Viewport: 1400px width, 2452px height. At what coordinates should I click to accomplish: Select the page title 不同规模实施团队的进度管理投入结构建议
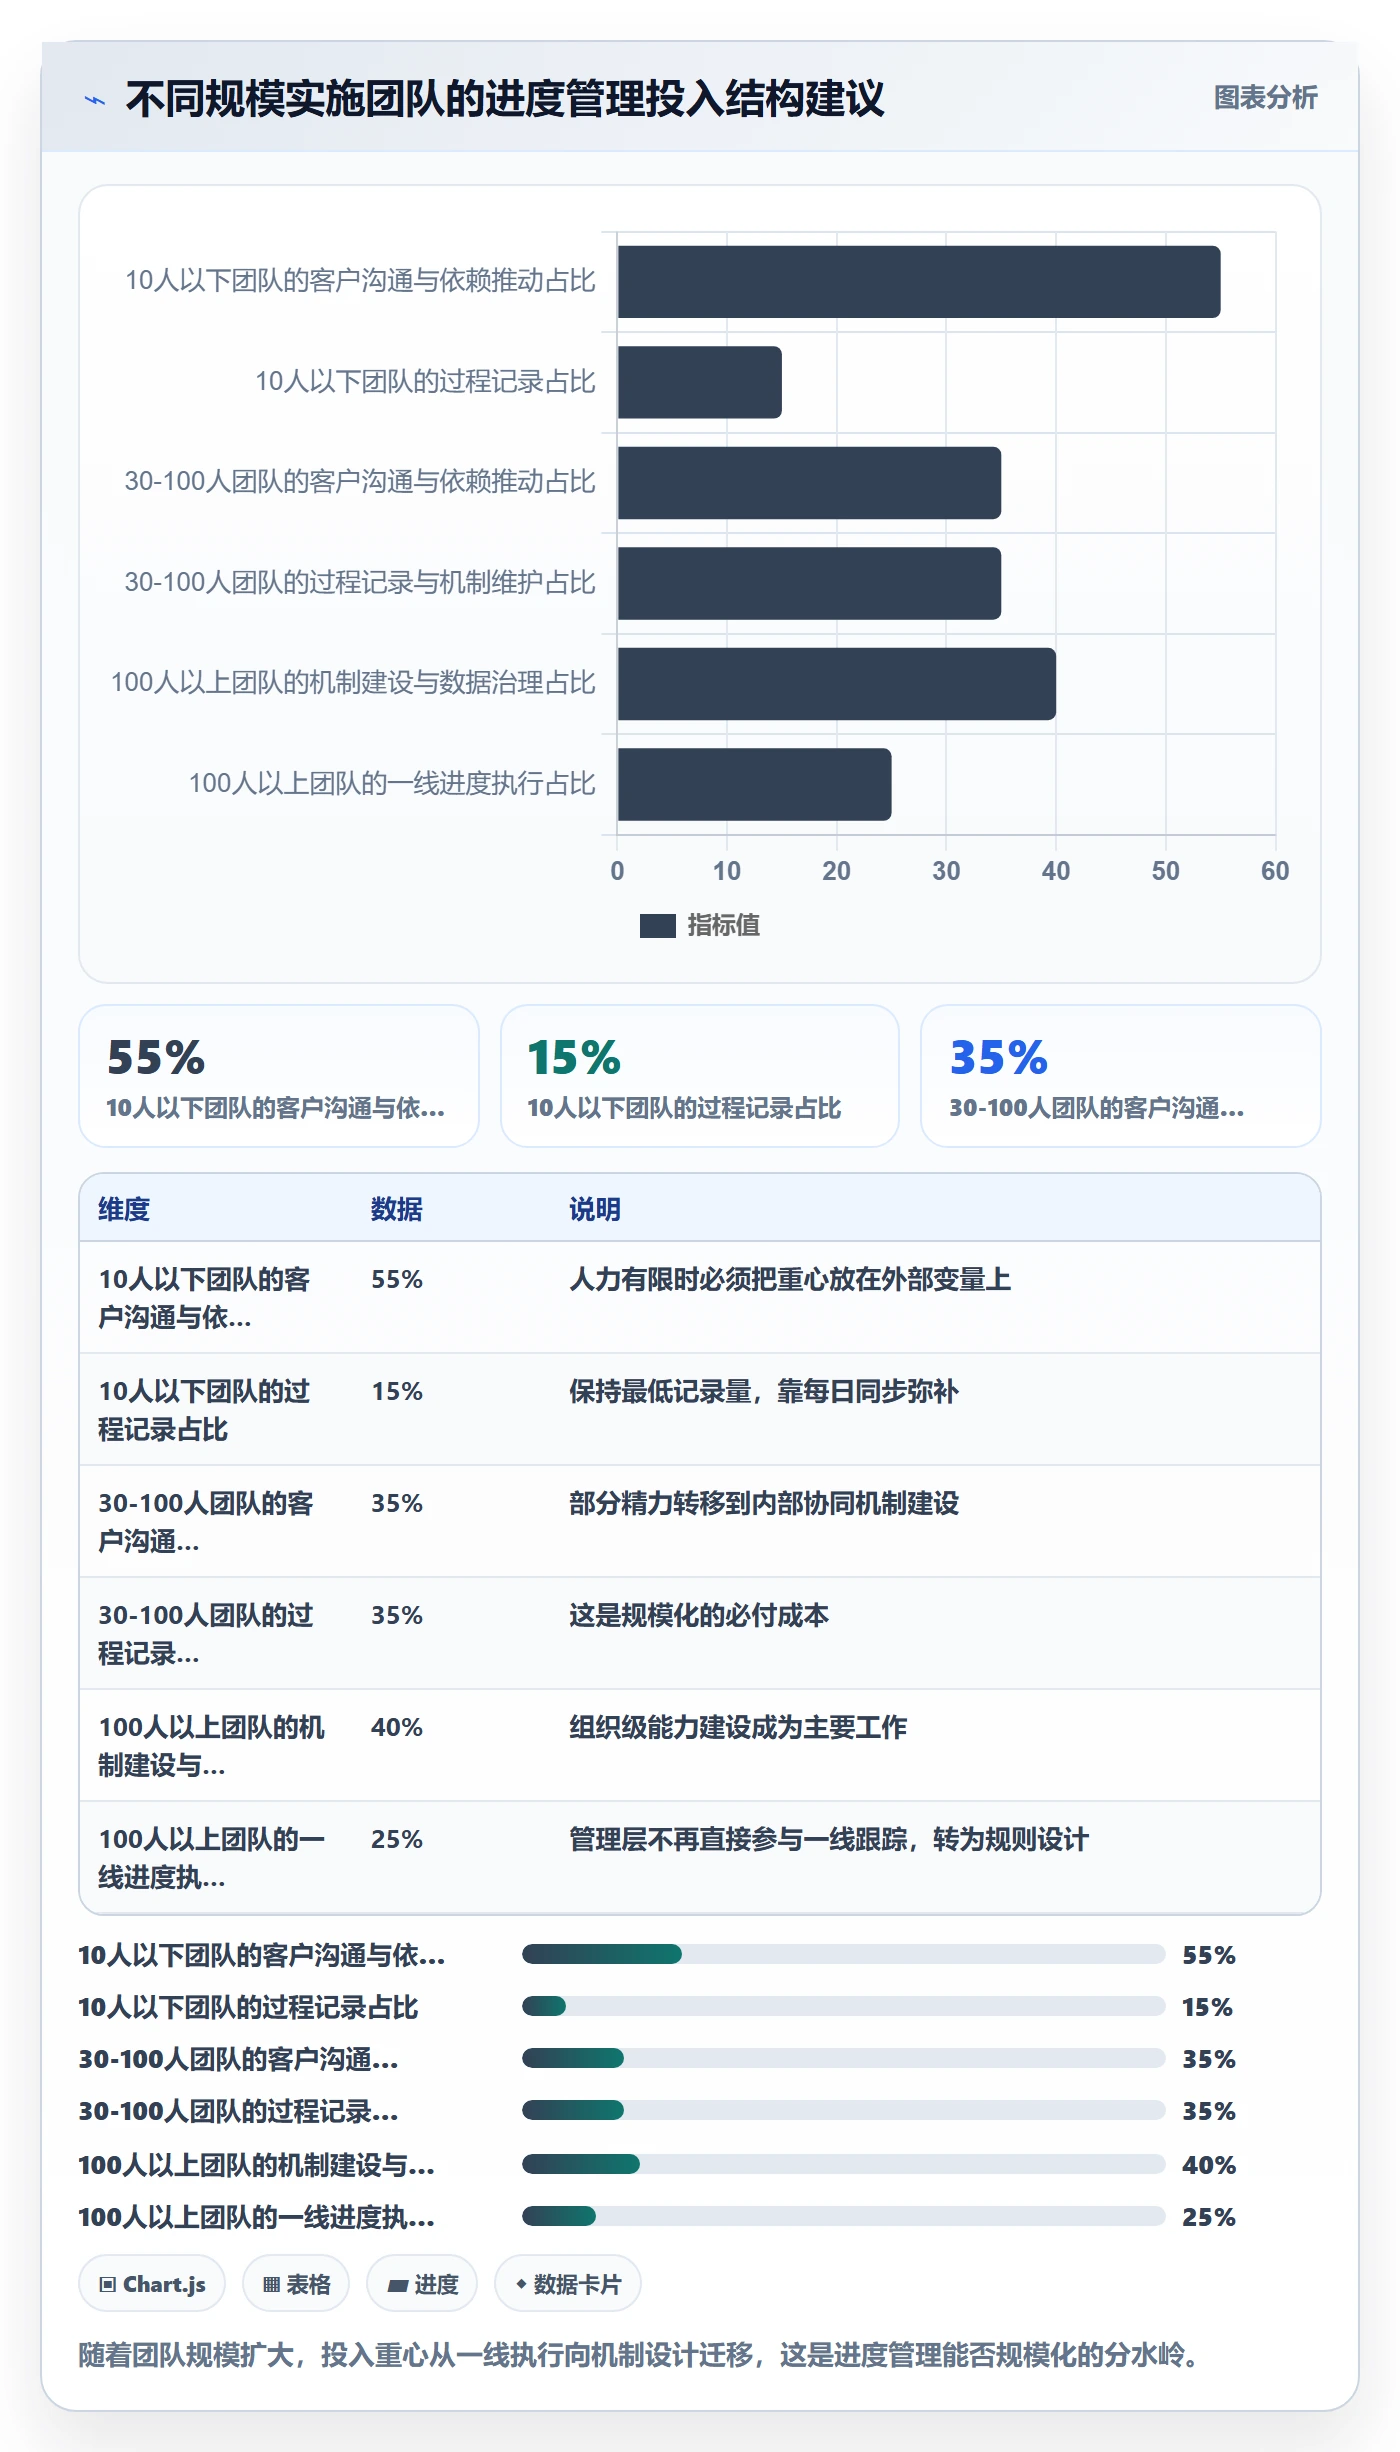[x=505, y=99]
